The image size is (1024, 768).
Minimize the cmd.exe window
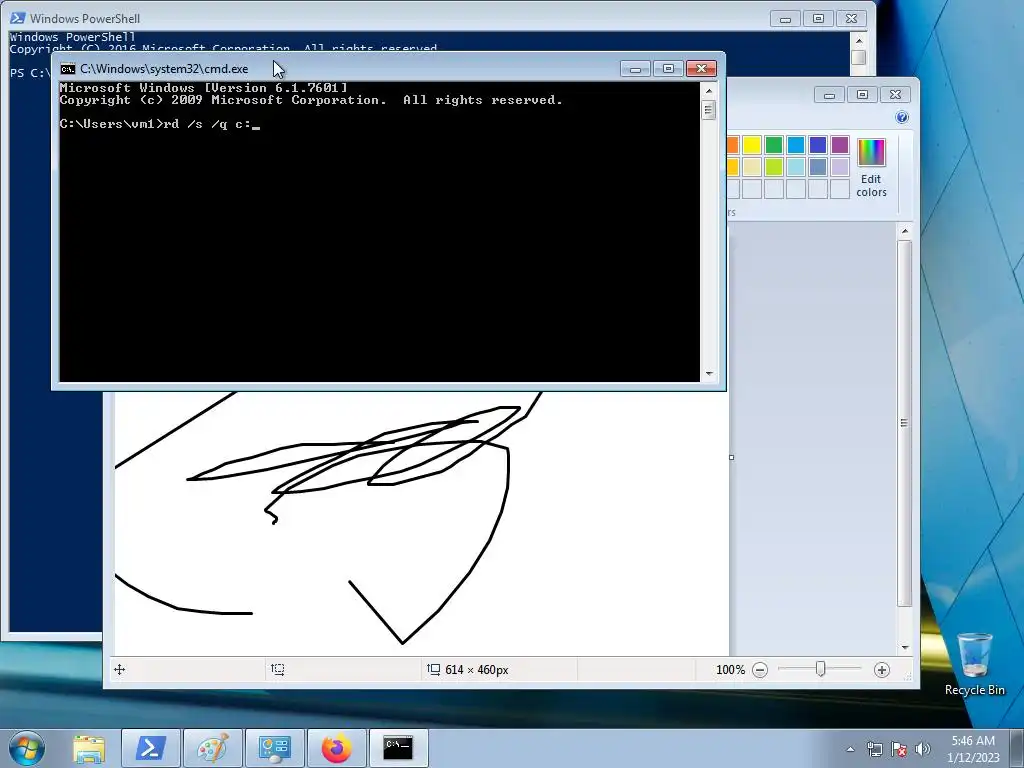click(635, 69)
